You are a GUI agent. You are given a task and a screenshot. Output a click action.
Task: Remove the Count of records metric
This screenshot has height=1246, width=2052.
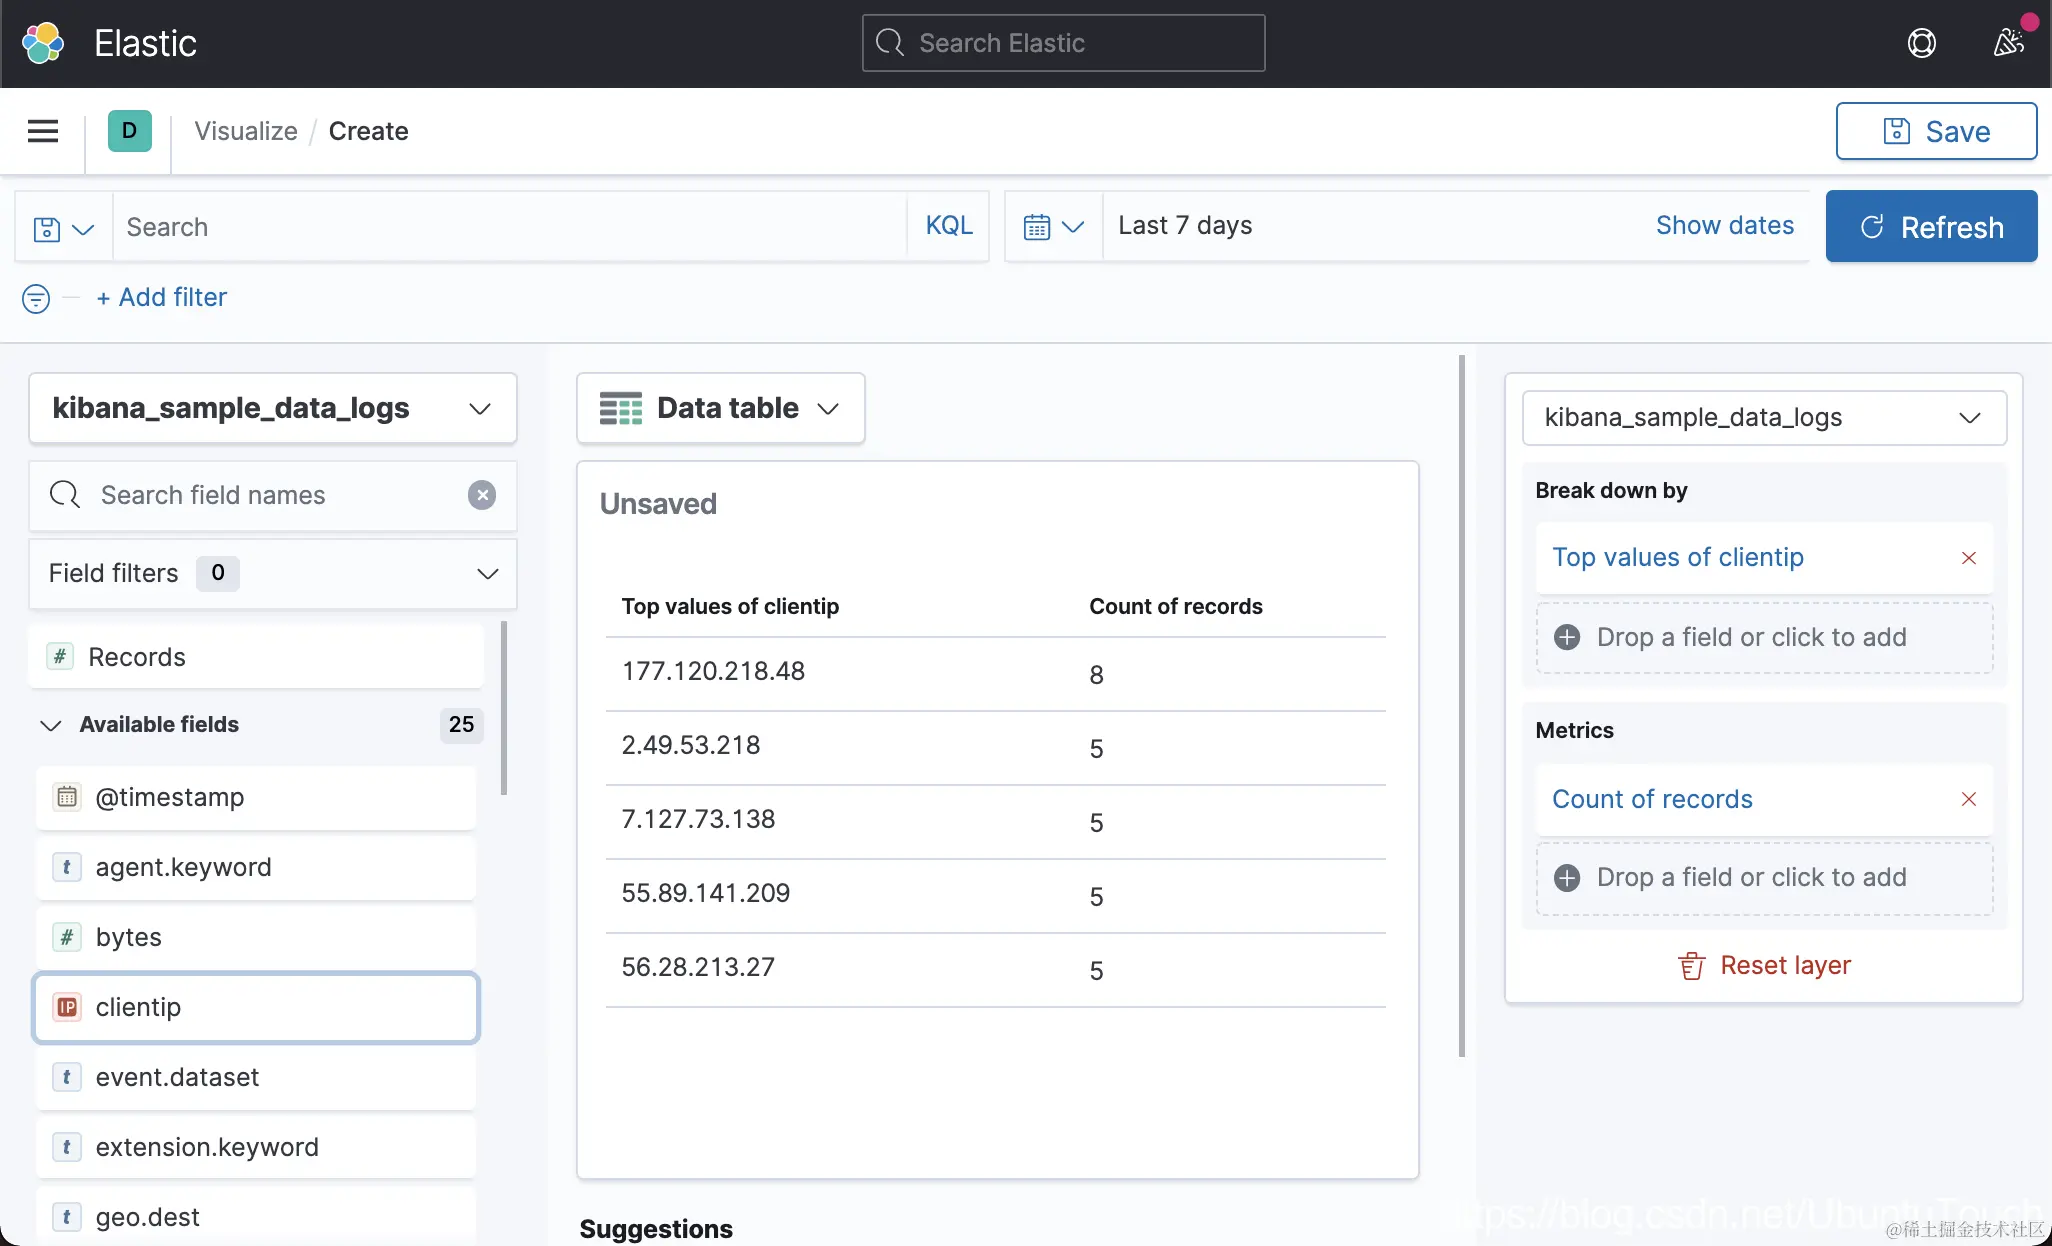(1968, 799)
